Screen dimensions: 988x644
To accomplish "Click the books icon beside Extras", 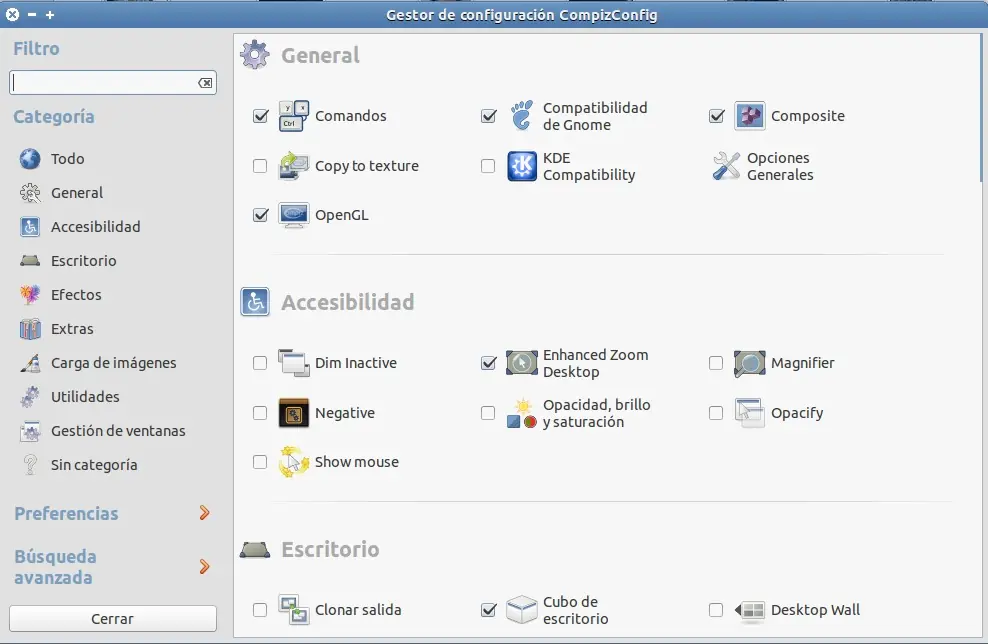I will pos(30,329).
